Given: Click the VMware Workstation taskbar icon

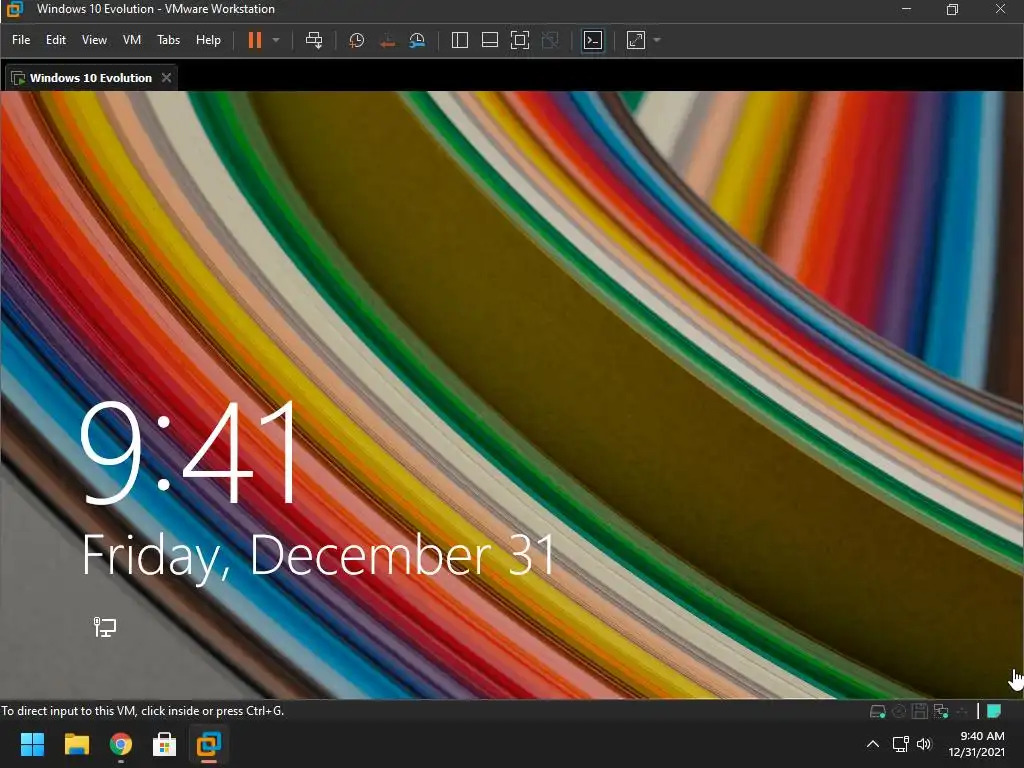Looking at the screenshot, I should [x=209, y=744].
